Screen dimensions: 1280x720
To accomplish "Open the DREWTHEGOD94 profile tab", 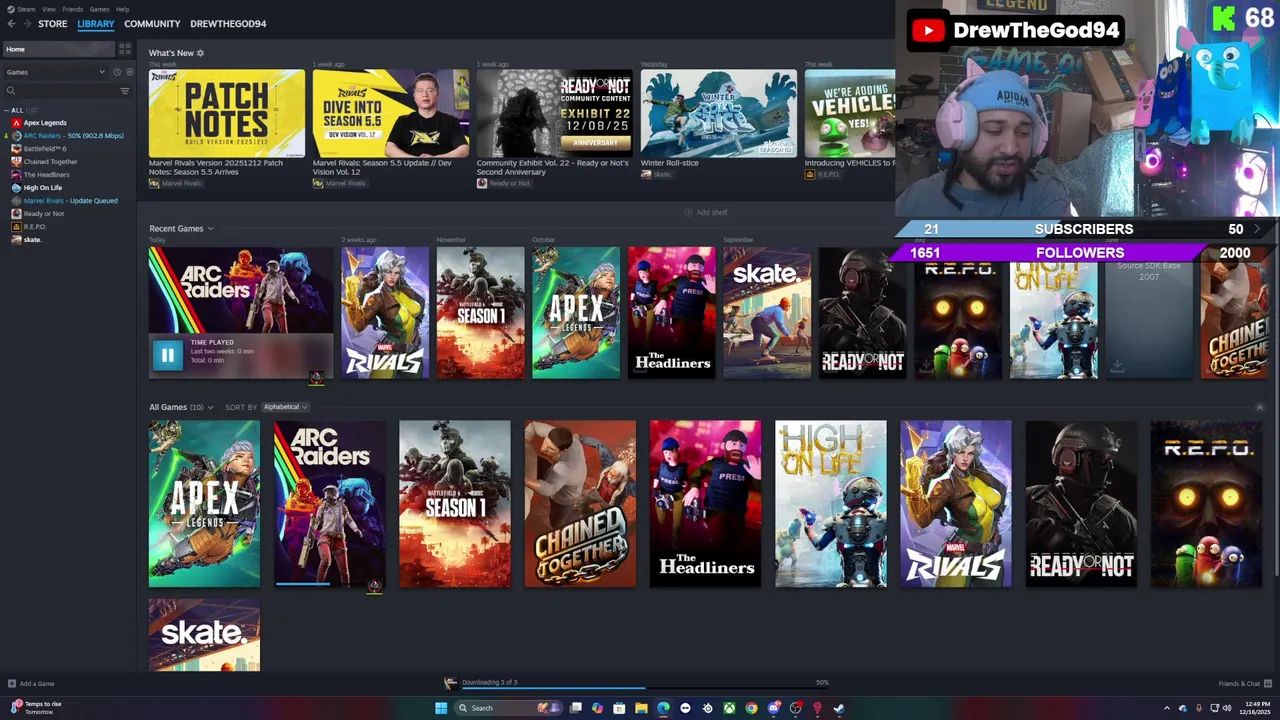I will click(228, 24).
